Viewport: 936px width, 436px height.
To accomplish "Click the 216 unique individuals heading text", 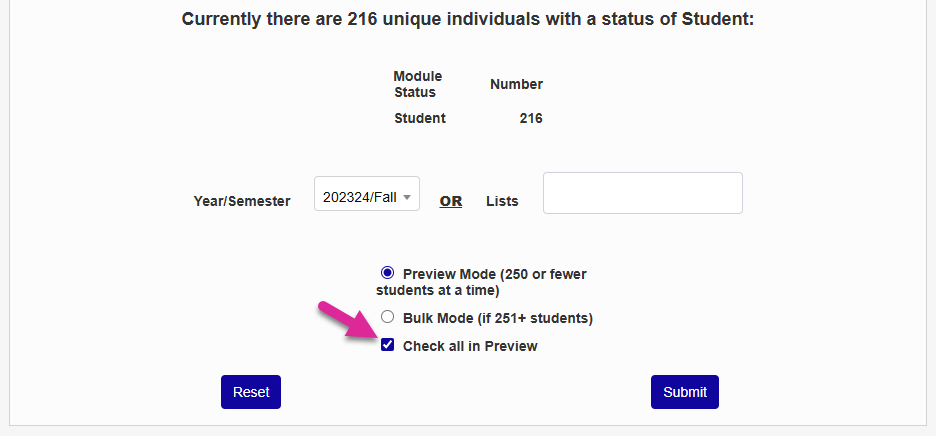I will (x=467, y=19).
